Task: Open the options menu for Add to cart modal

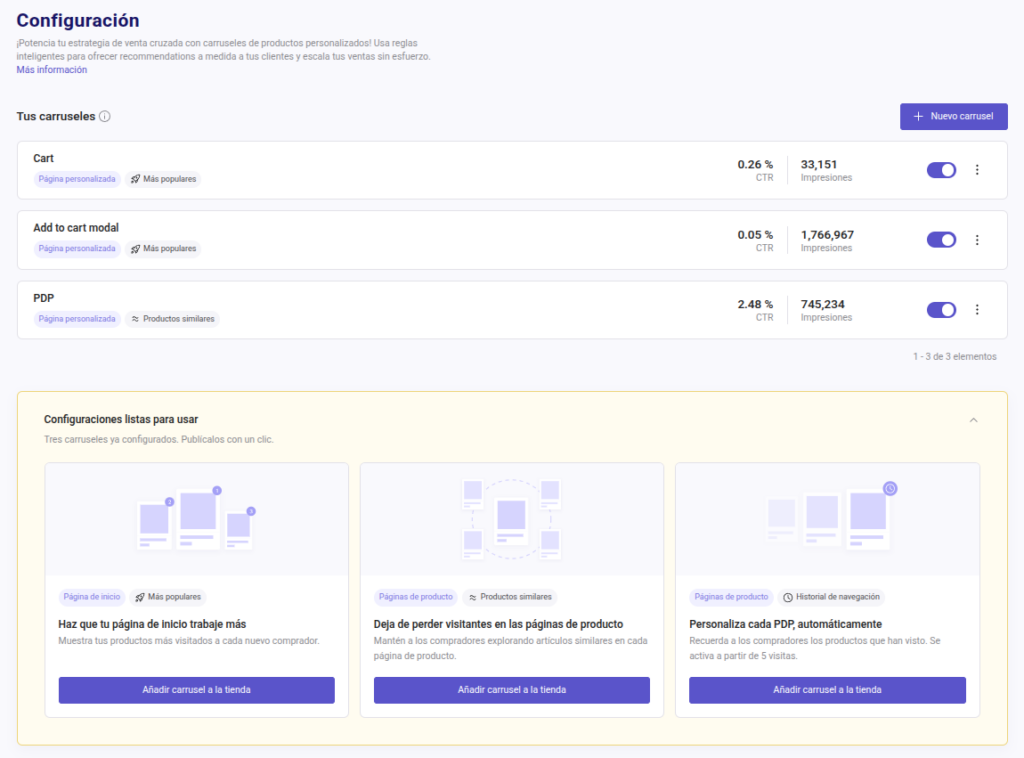Action: (x=977, y=240)
